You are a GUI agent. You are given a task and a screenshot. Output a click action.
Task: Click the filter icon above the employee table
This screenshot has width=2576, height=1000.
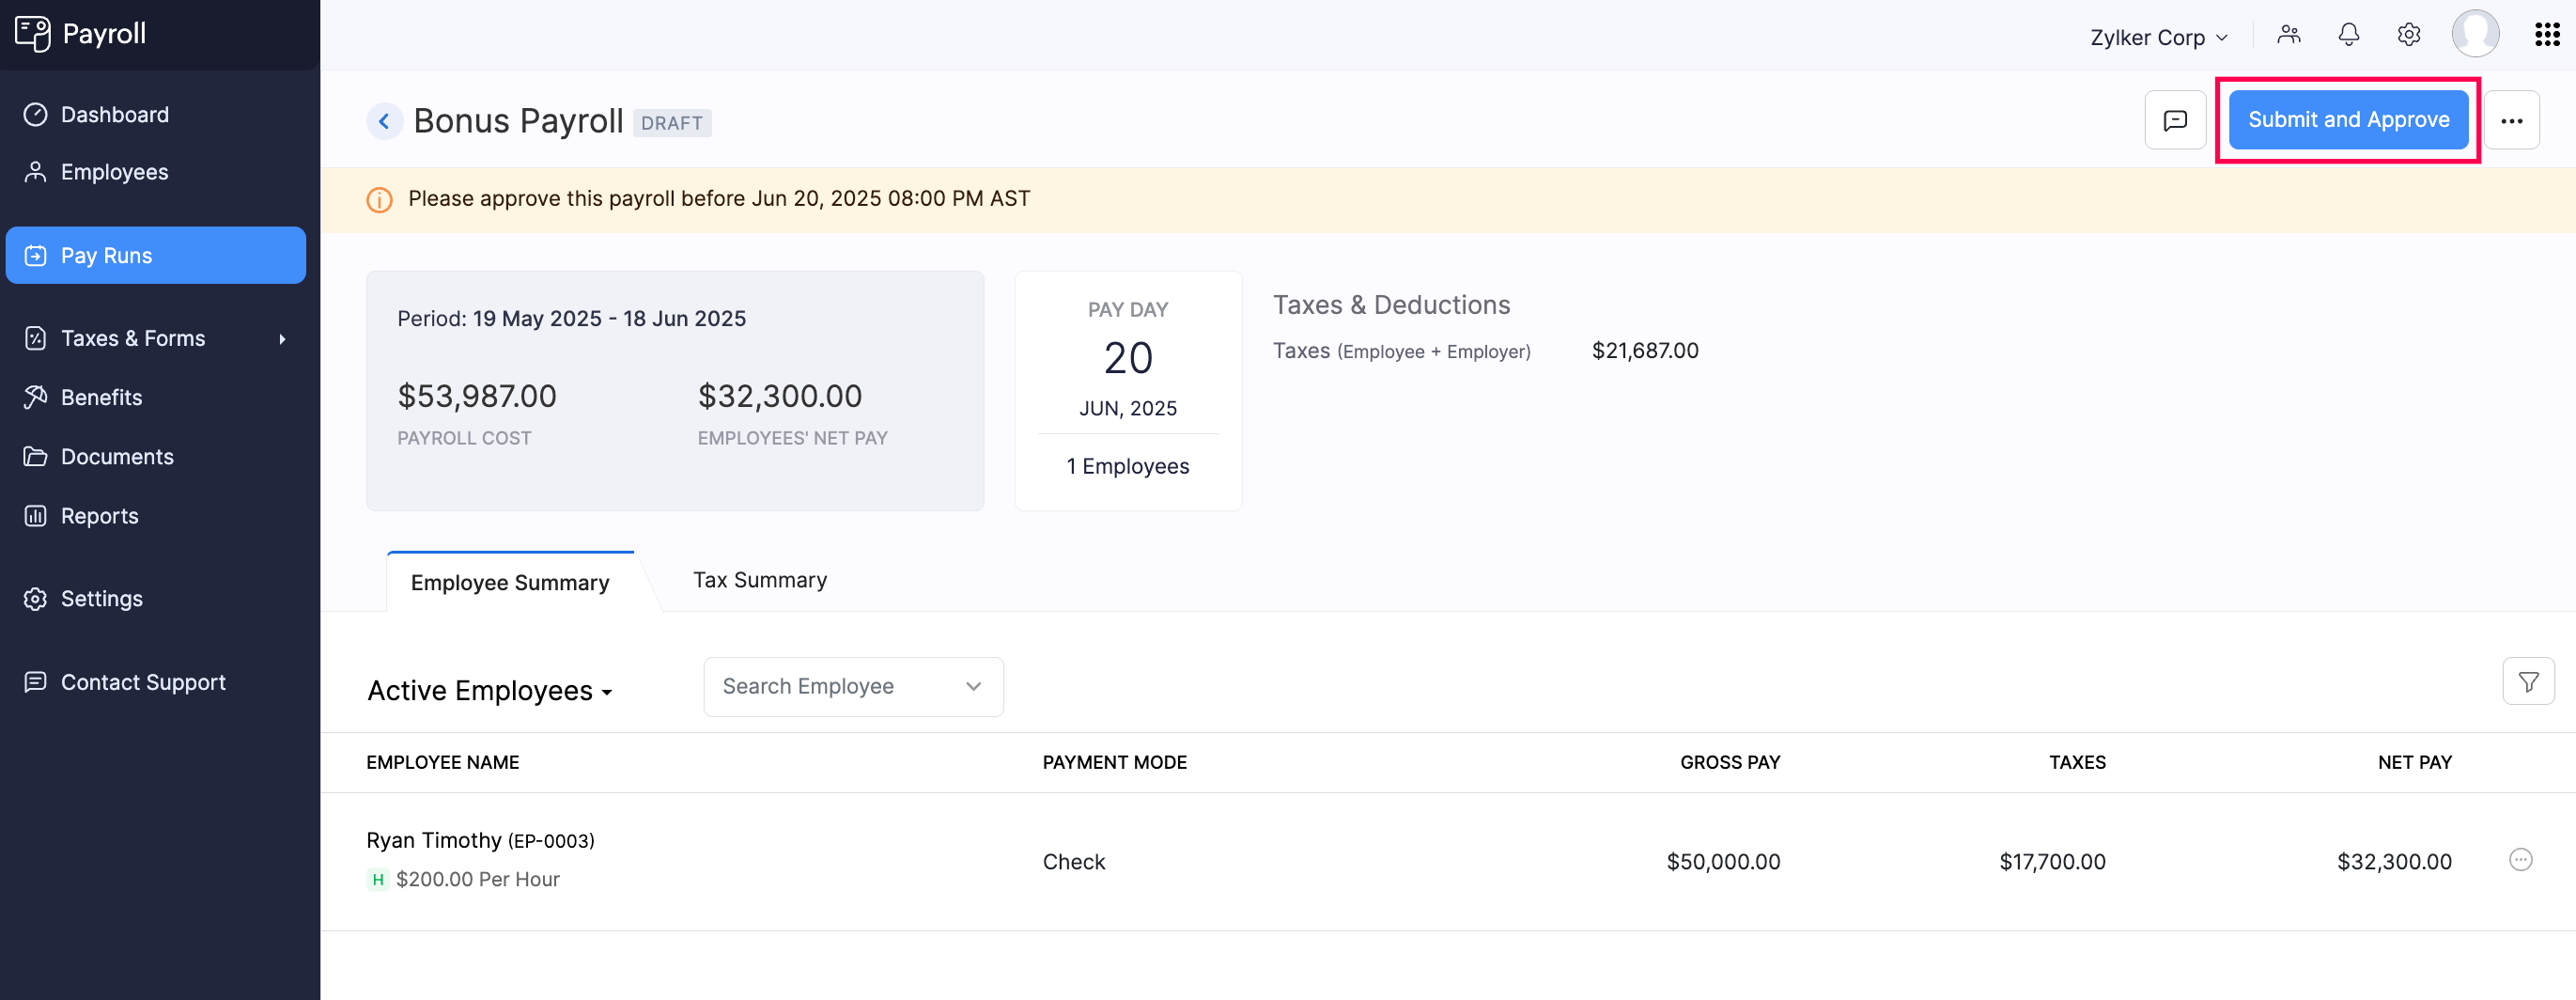pos(2529,681)
